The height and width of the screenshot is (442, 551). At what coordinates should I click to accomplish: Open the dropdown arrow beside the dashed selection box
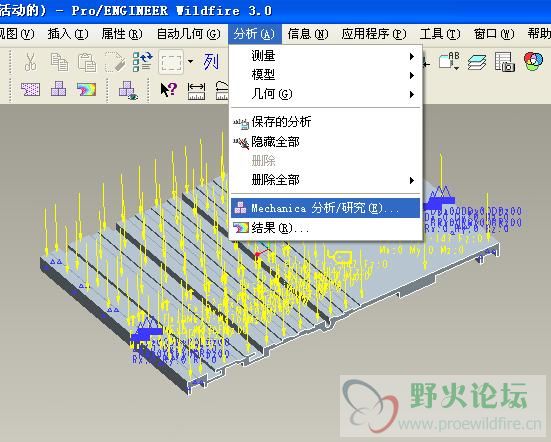[190, 61]
